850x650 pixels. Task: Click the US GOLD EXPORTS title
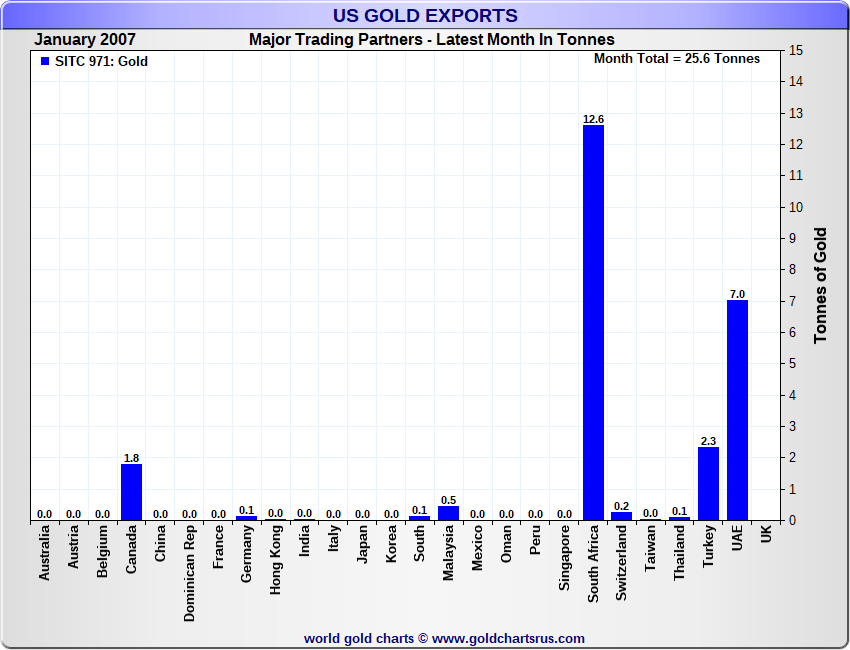[425, 16]
